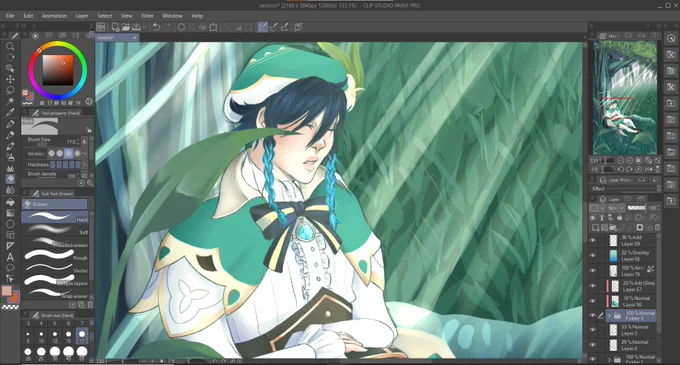This screenshot has width=680, height=365.
Task: Click the Clear loading-circle icon in command bar
Action: (181, 27)
